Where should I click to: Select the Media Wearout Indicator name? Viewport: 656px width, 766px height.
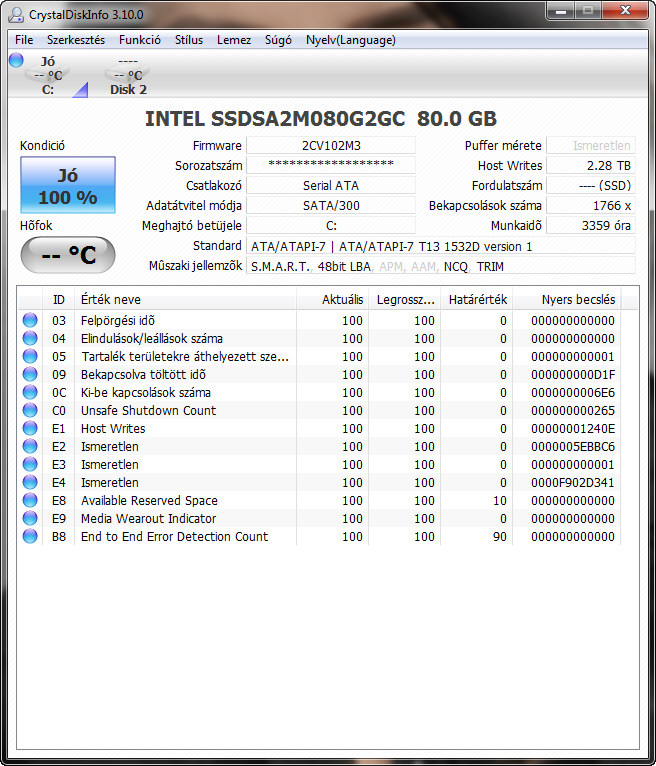148,518
